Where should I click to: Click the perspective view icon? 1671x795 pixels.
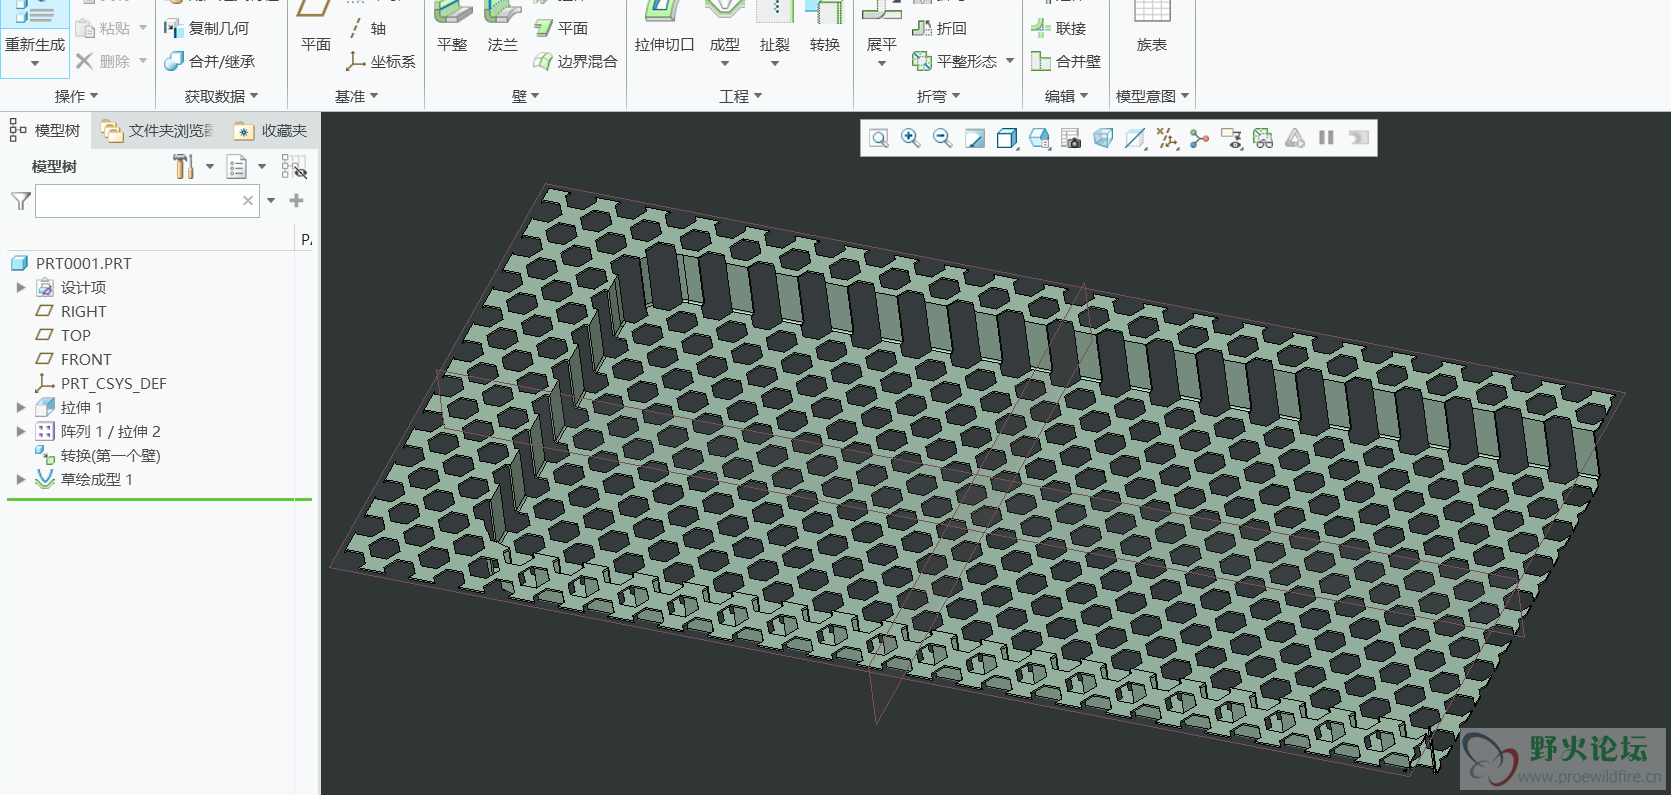click(1103, 138)
